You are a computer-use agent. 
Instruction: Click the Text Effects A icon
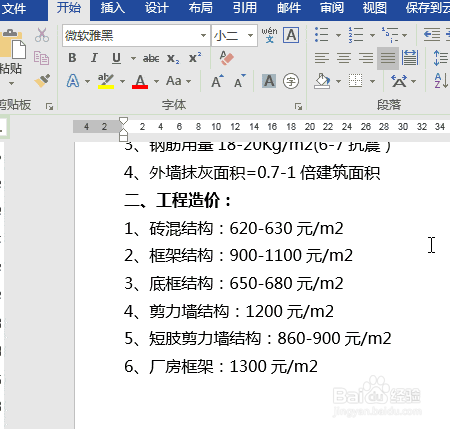(x=73, y=81)
